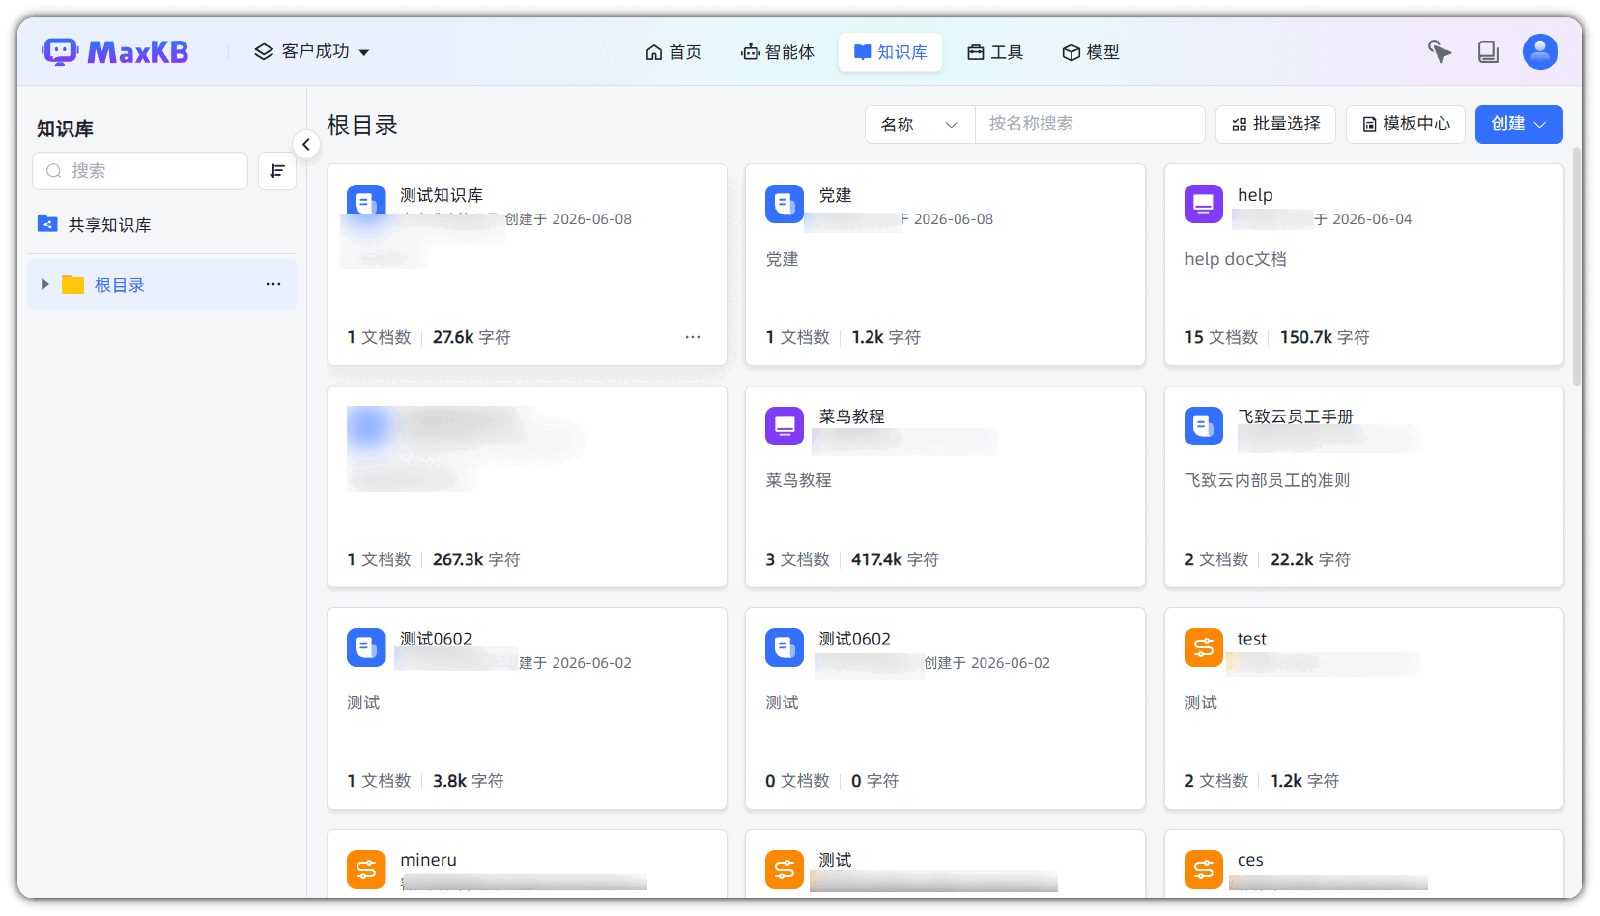The width and height of the screenshot is (1600, 916).
Task: Click the 417.4k 字符 count
Action: (x=895, y=559)
